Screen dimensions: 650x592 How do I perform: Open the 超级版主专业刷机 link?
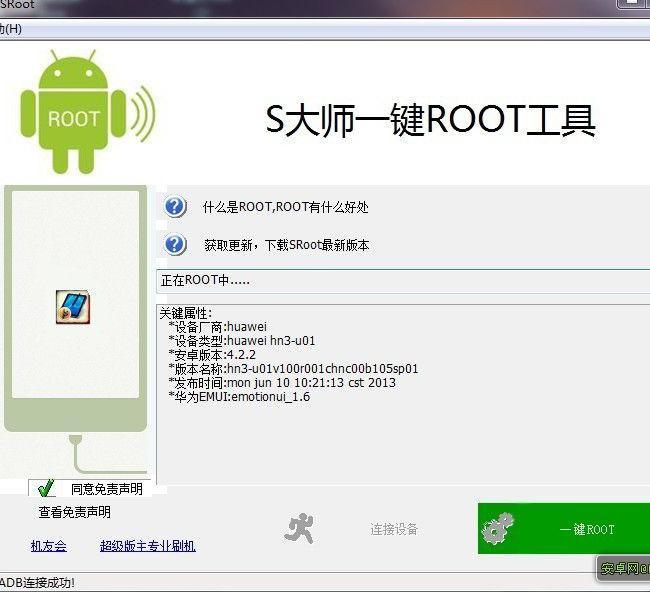coord(148,546)
